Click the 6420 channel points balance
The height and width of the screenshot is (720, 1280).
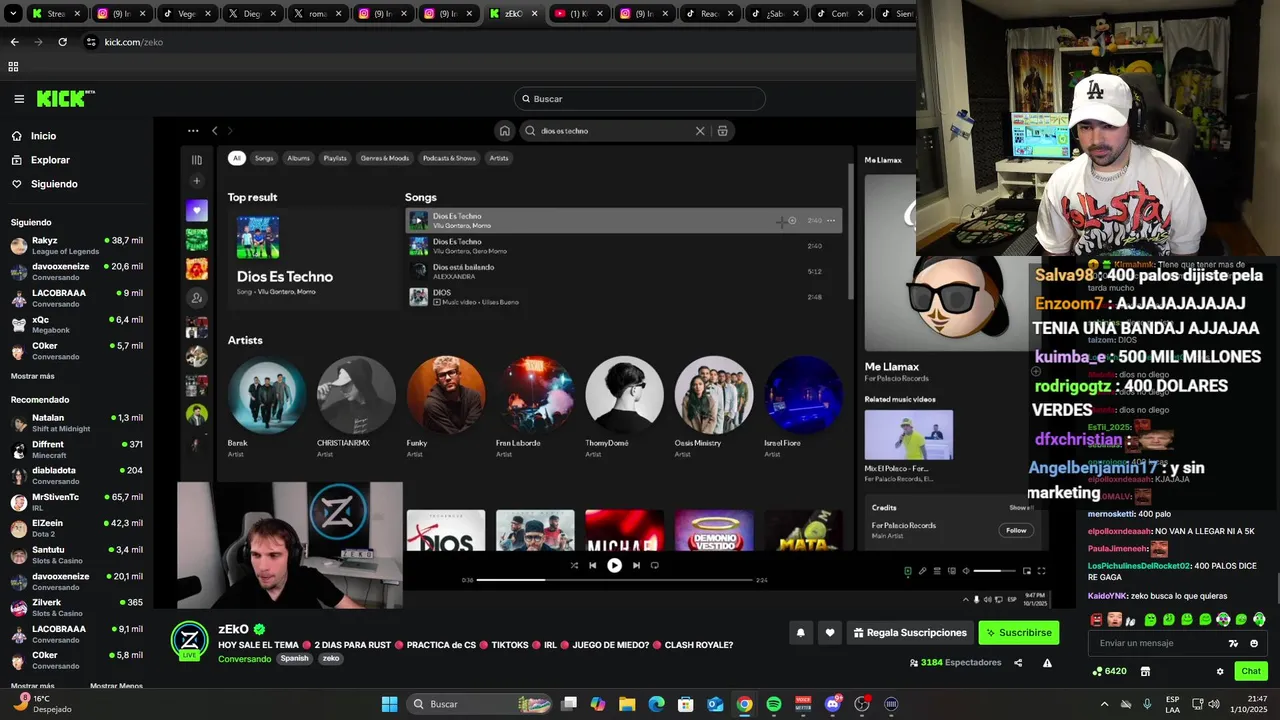(x=1110, y=671)
